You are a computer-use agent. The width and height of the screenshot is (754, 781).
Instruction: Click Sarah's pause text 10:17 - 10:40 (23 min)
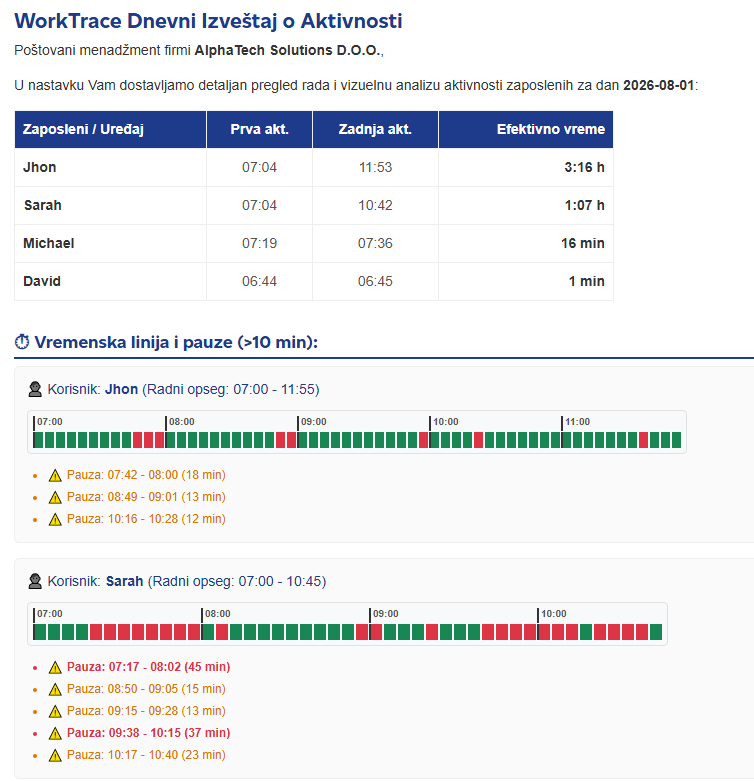146,755
